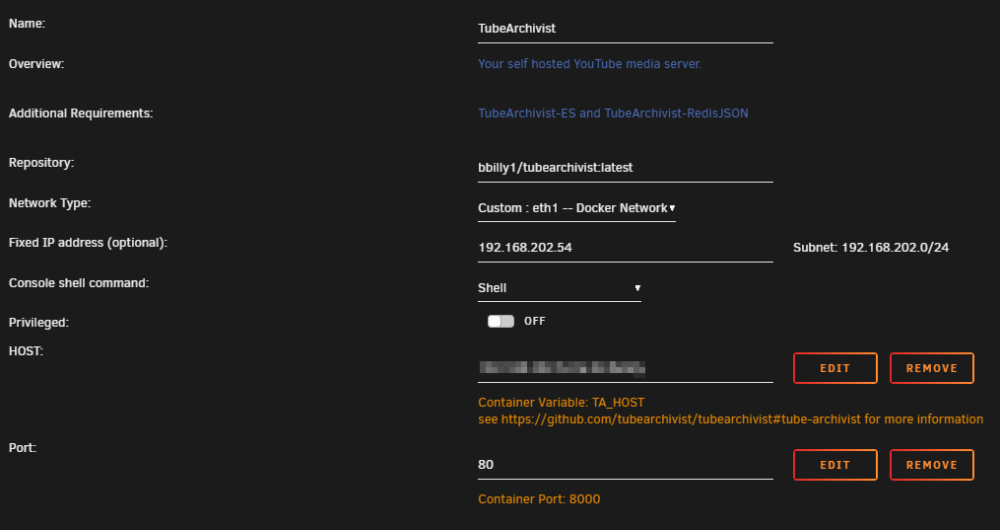Click the Additional Requirements text TubeArchivist-ES and TubeArchivist-RedisJSON
This screenshot has width=1000, height=530.
(x=613, y=114)
